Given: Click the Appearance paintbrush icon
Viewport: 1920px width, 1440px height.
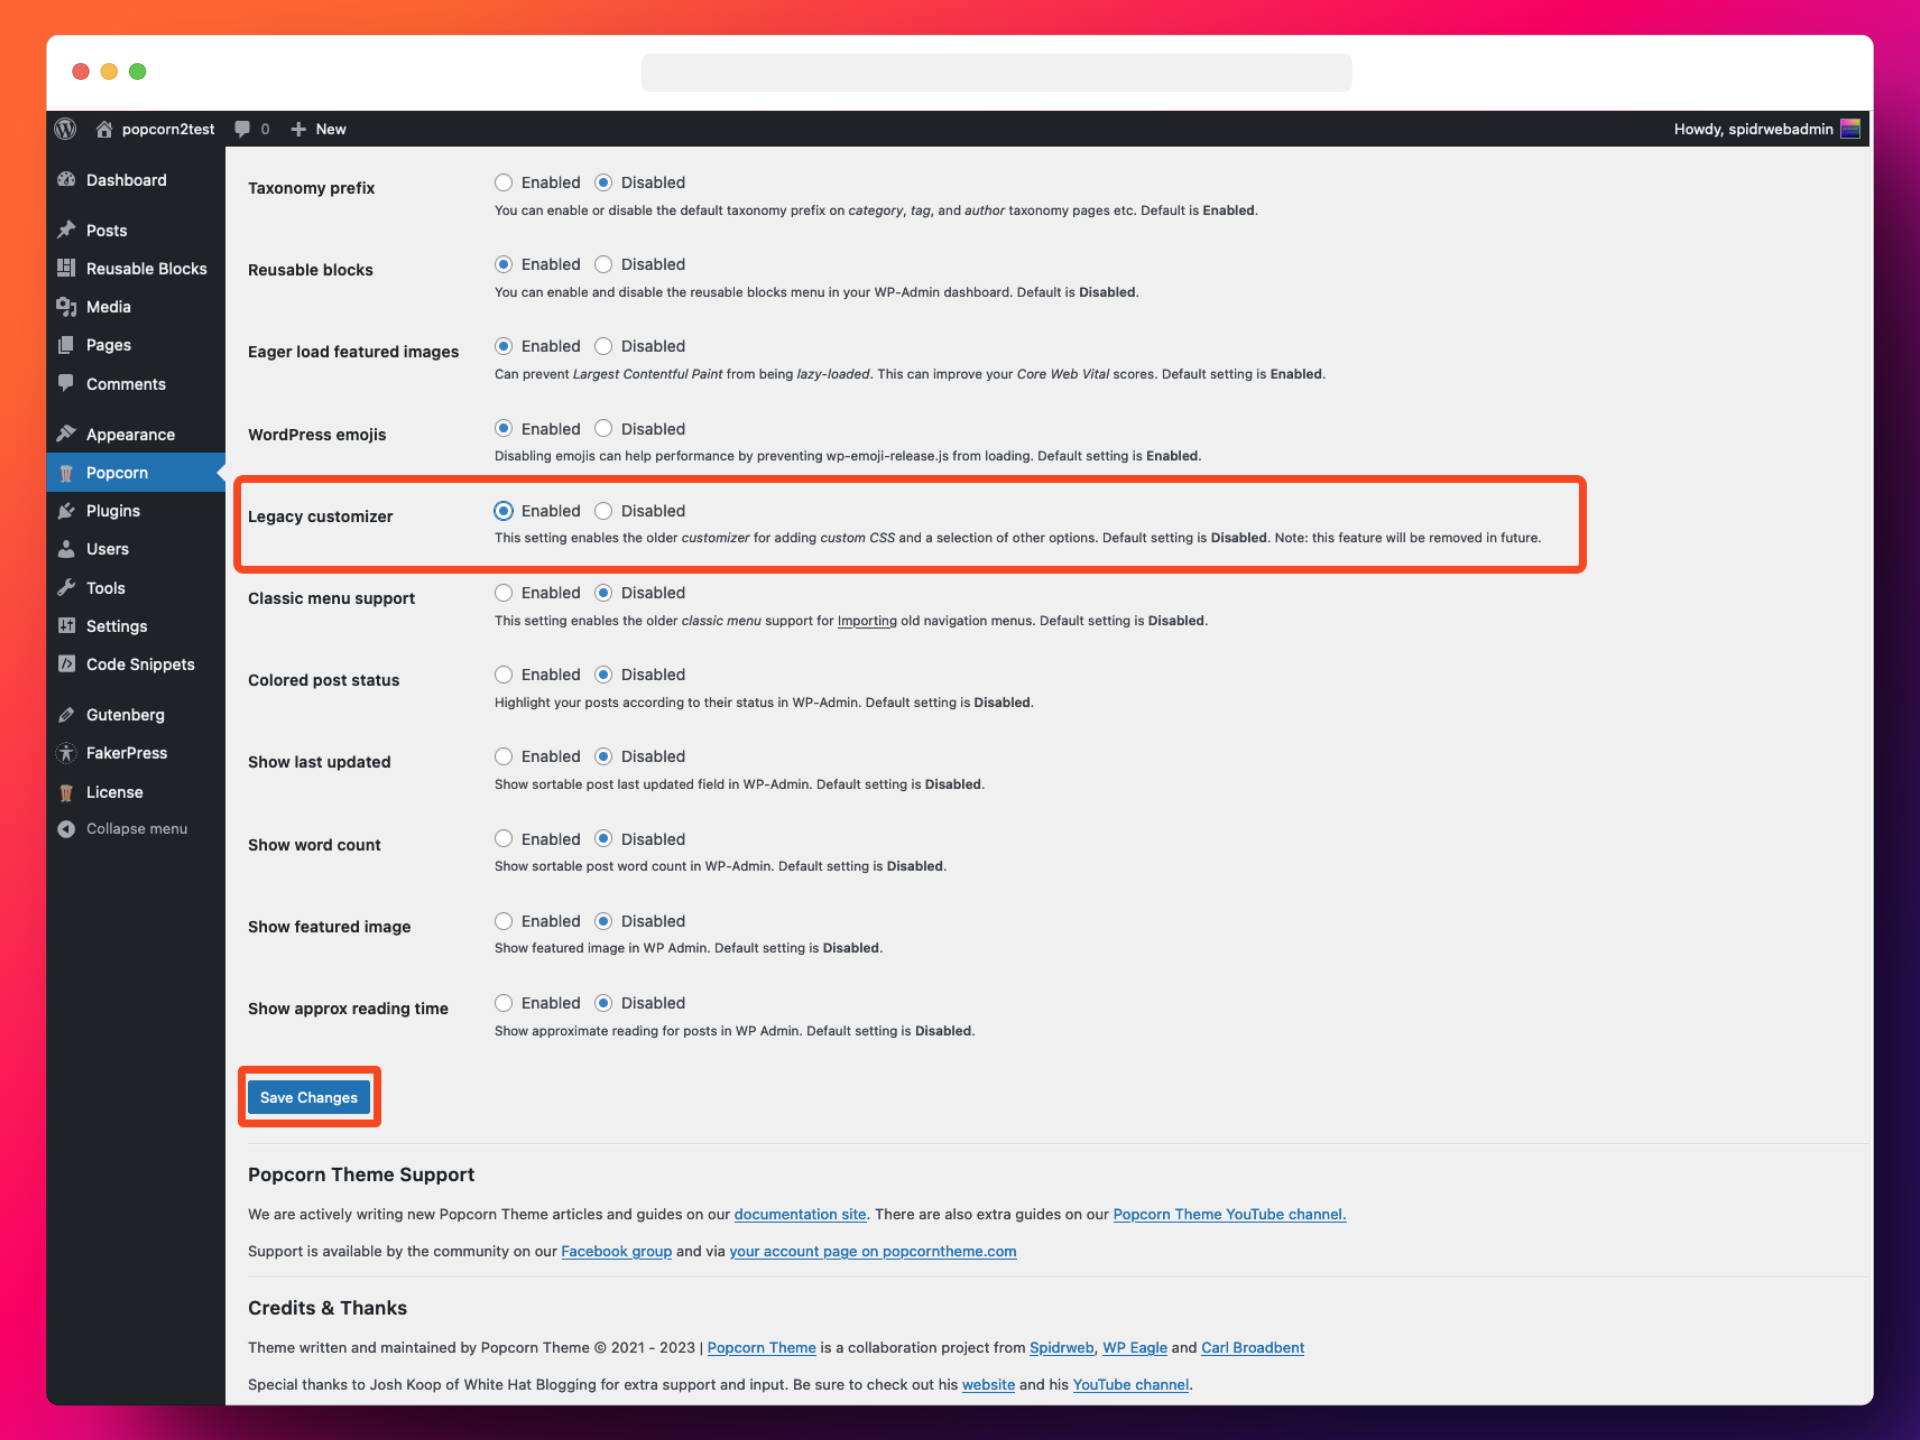Looking at the screenshot, I should pos(66,434).
